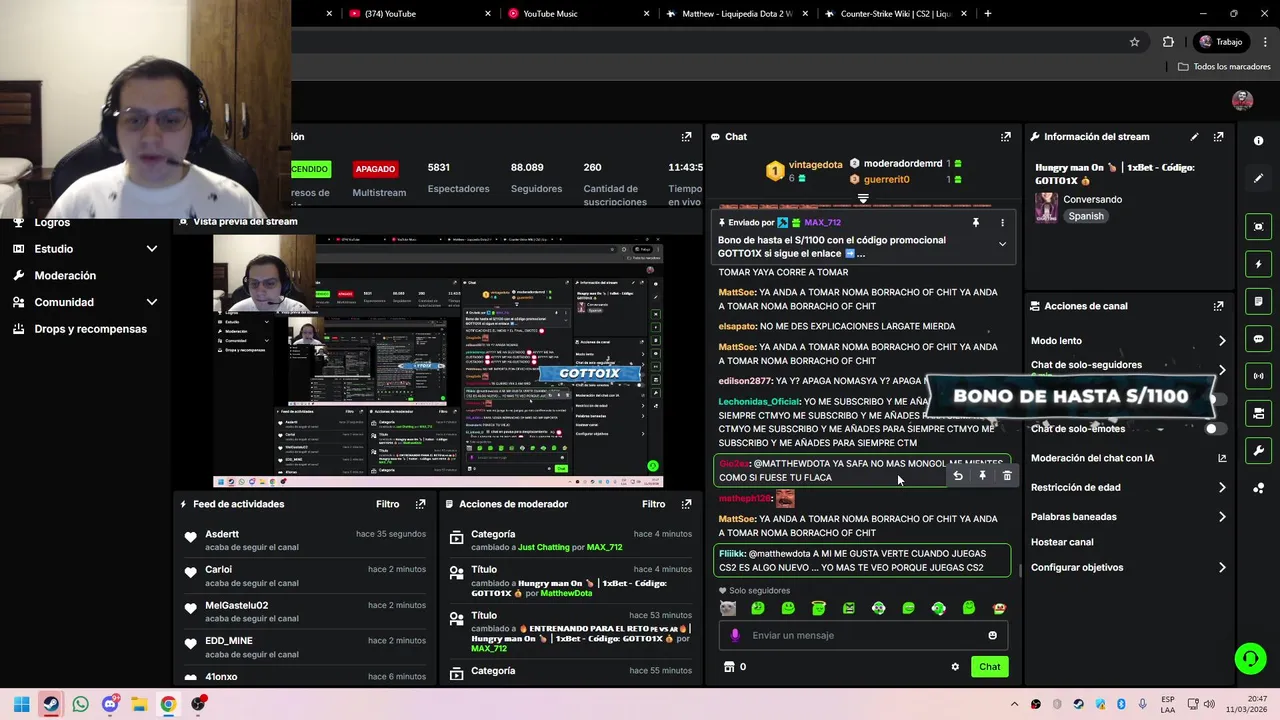Switch to the YouTube Music tab
Image resolution: width=1280 pixels, height=720 pixels.
pos(577,14)
